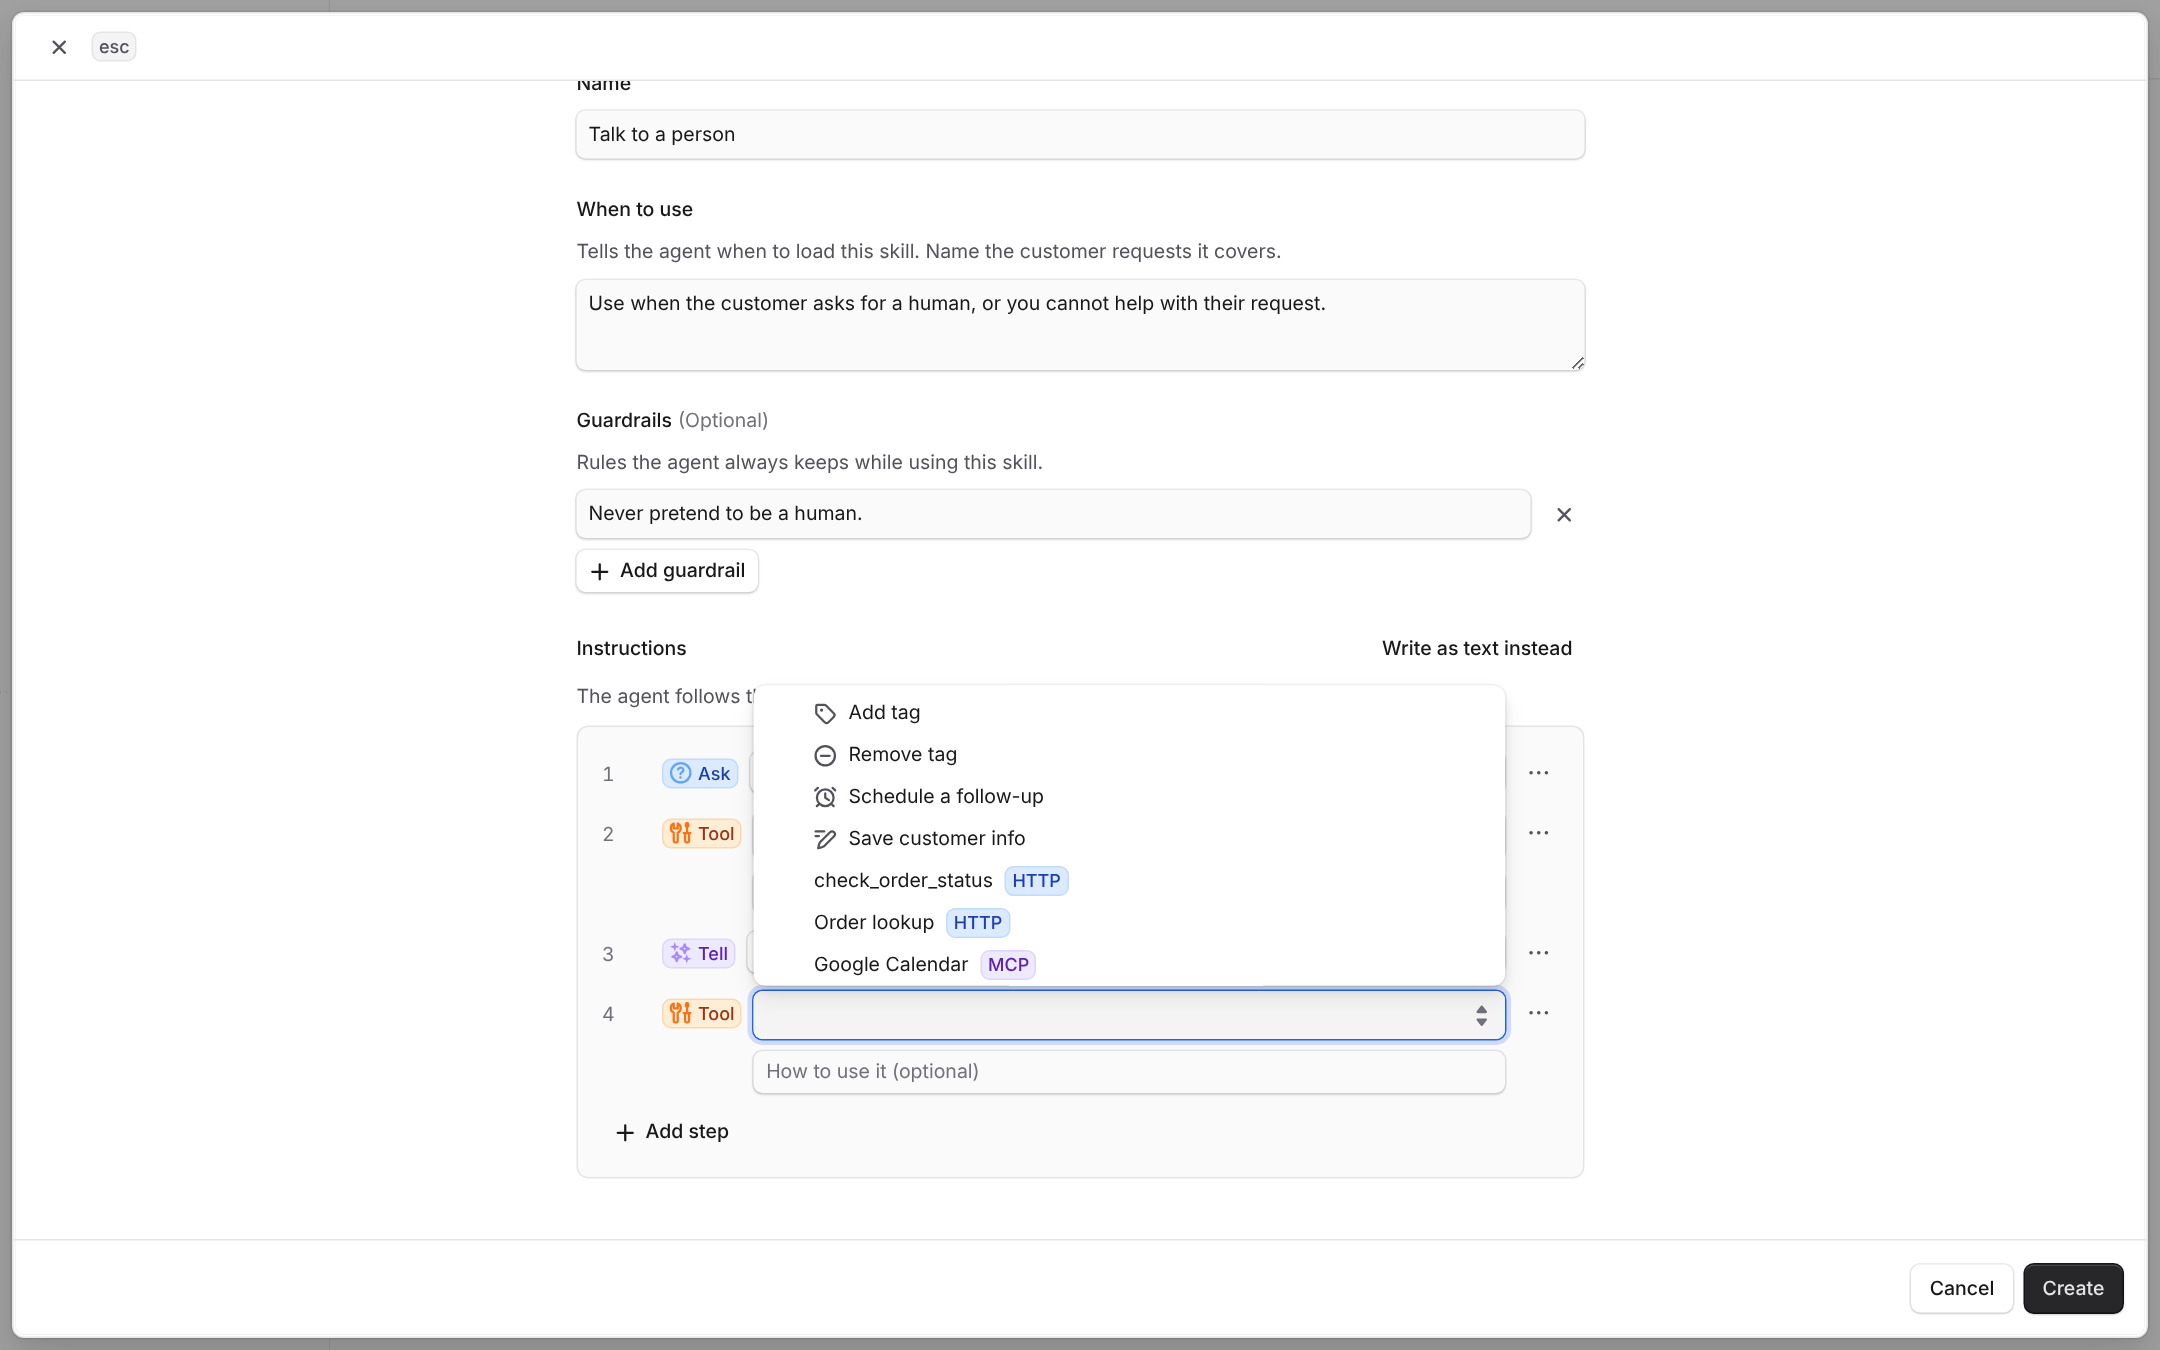Viewport: 2160px width, 1350px height.
Task: Open the more options menu for step 4
Action: coord(1539,1013)
